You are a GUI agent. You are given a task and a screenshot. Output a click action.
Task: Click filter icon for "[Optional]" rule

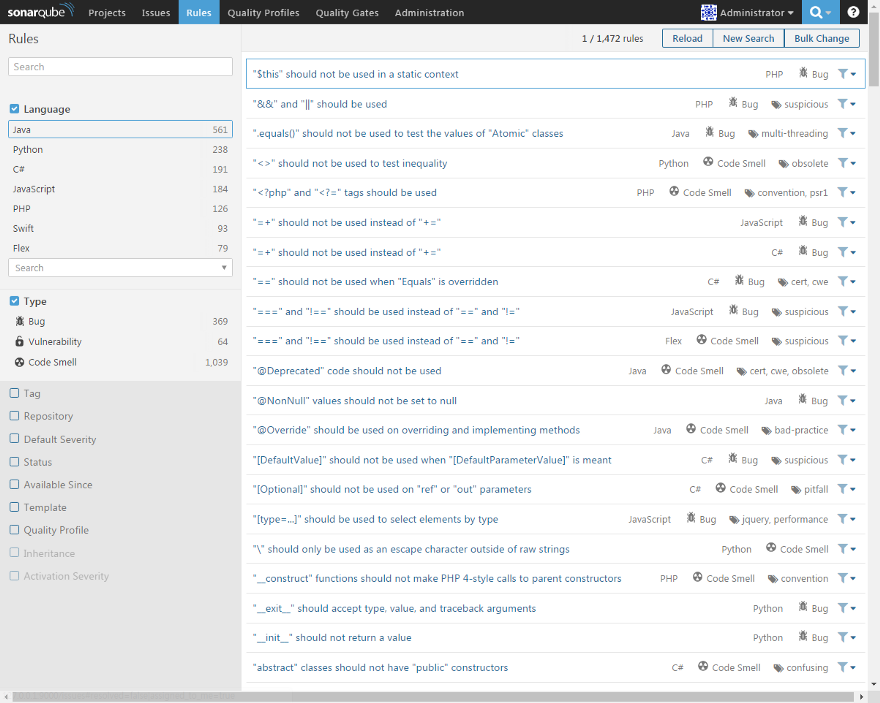(842, 489)
